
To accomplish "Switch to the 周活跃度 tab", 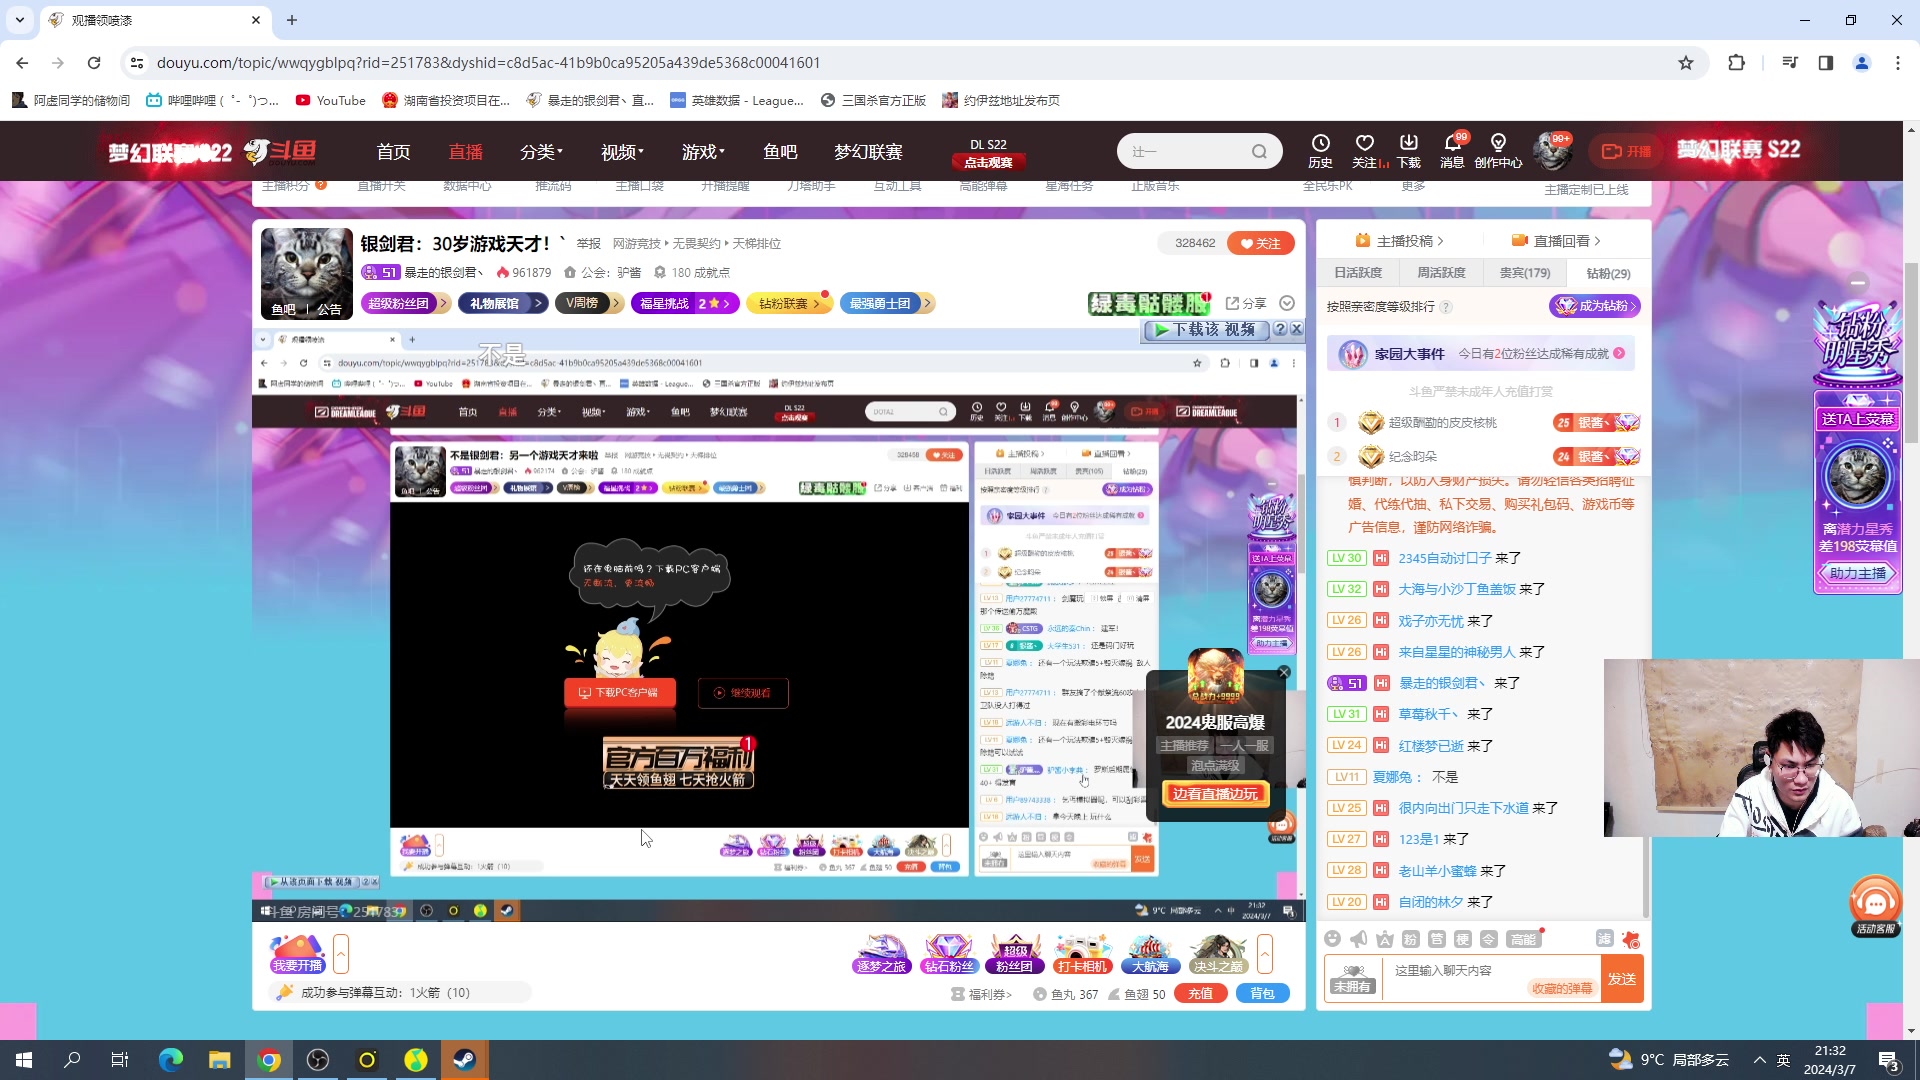I will (1441, 273).
